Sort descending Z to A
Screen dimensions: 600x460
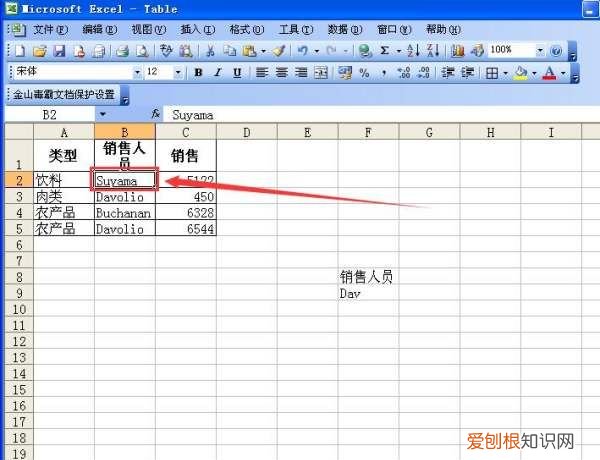(x=433, y=51)
